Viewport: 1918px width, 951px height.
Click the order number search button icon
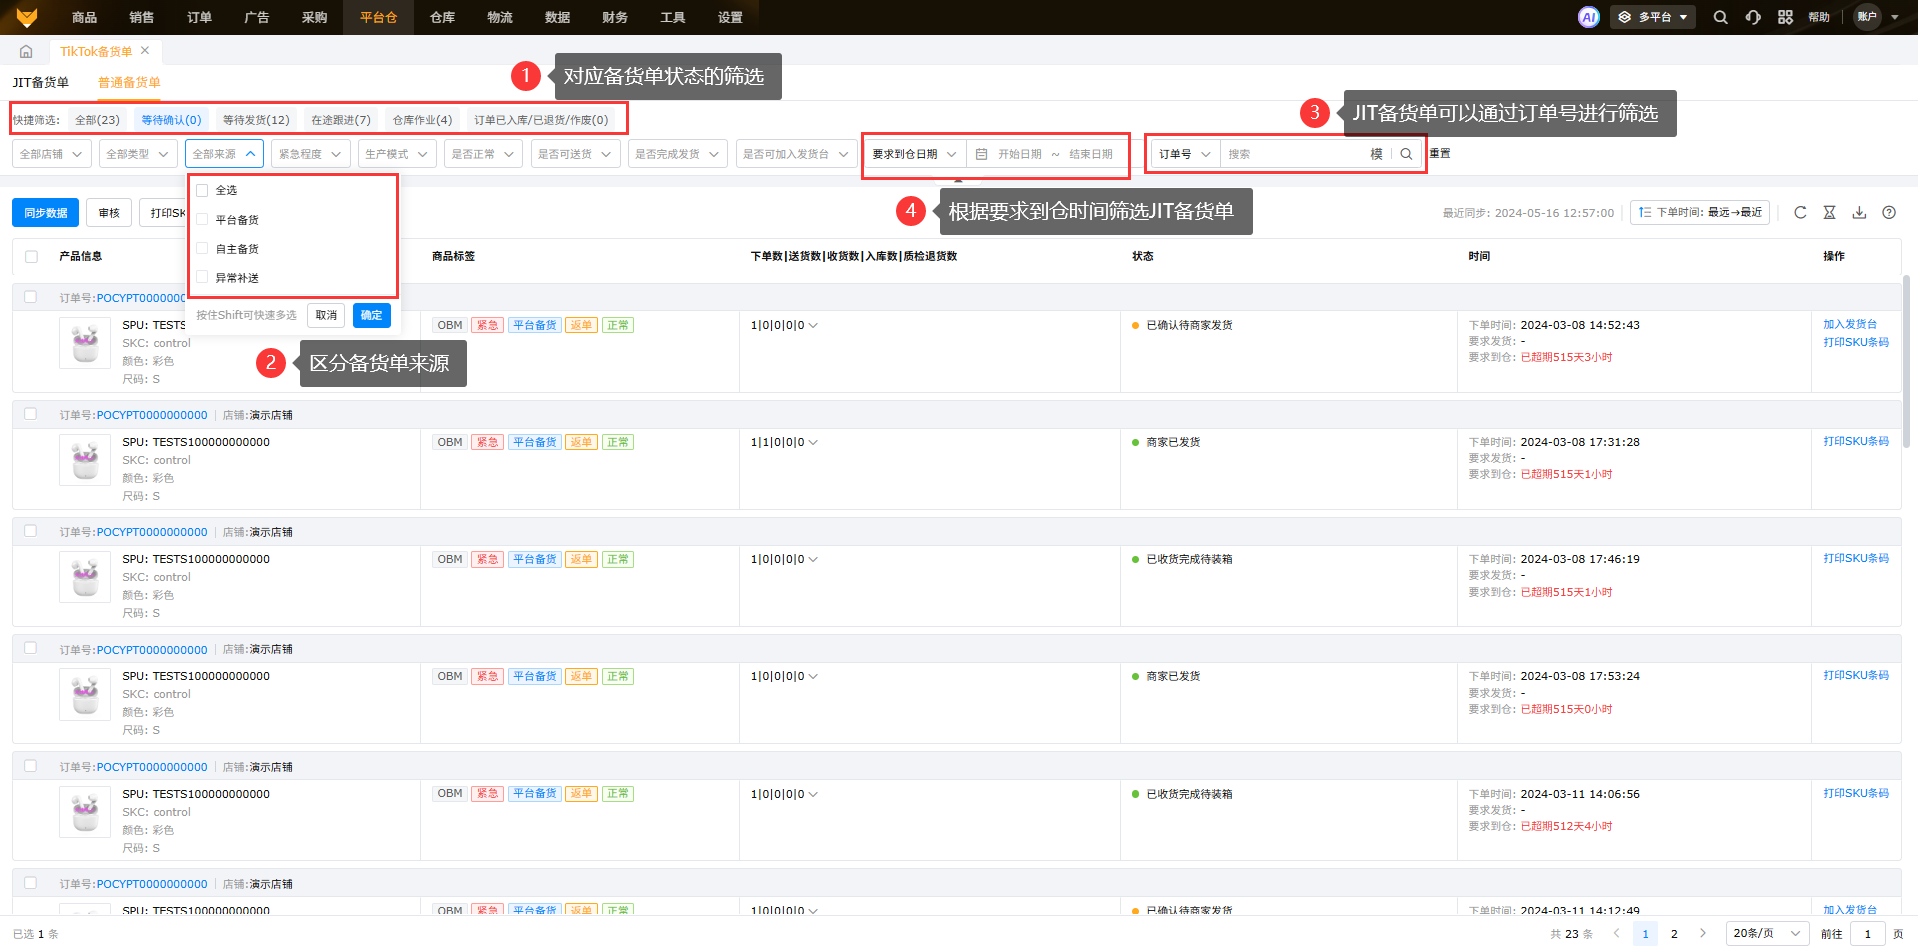click(1406, 154)
